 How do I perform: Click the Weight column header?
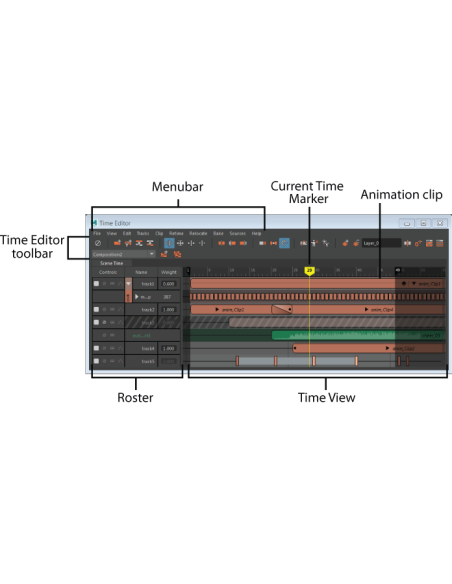(169, 272)
